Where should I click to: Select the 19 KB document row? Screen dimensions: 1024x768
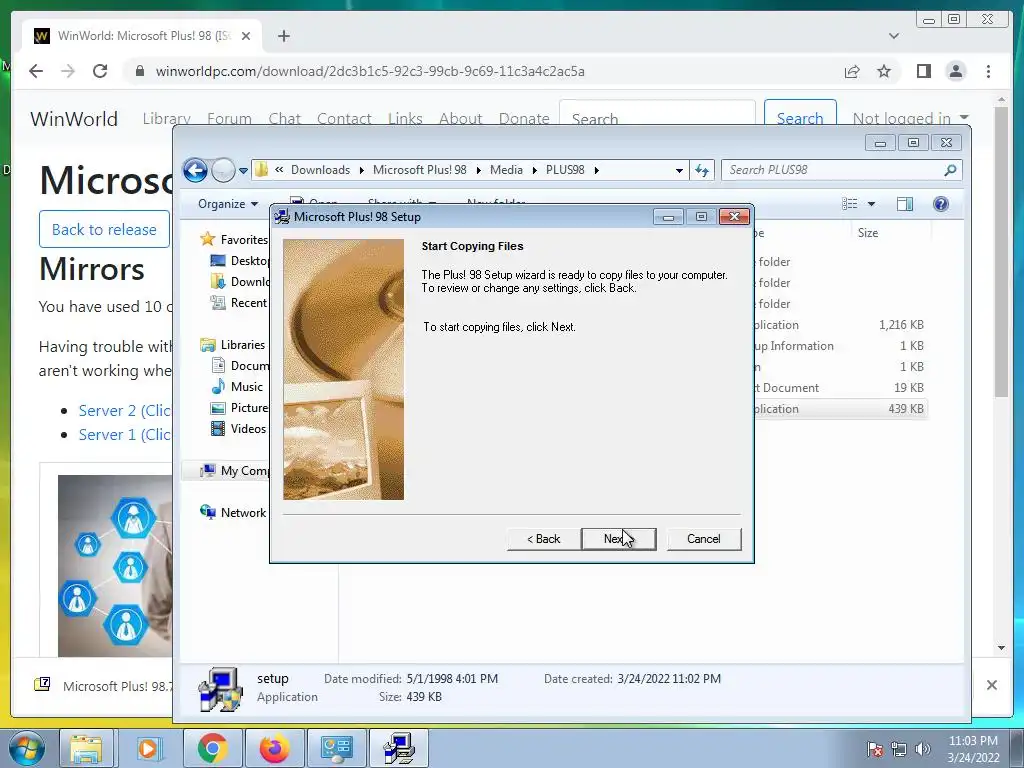[839, 387]
